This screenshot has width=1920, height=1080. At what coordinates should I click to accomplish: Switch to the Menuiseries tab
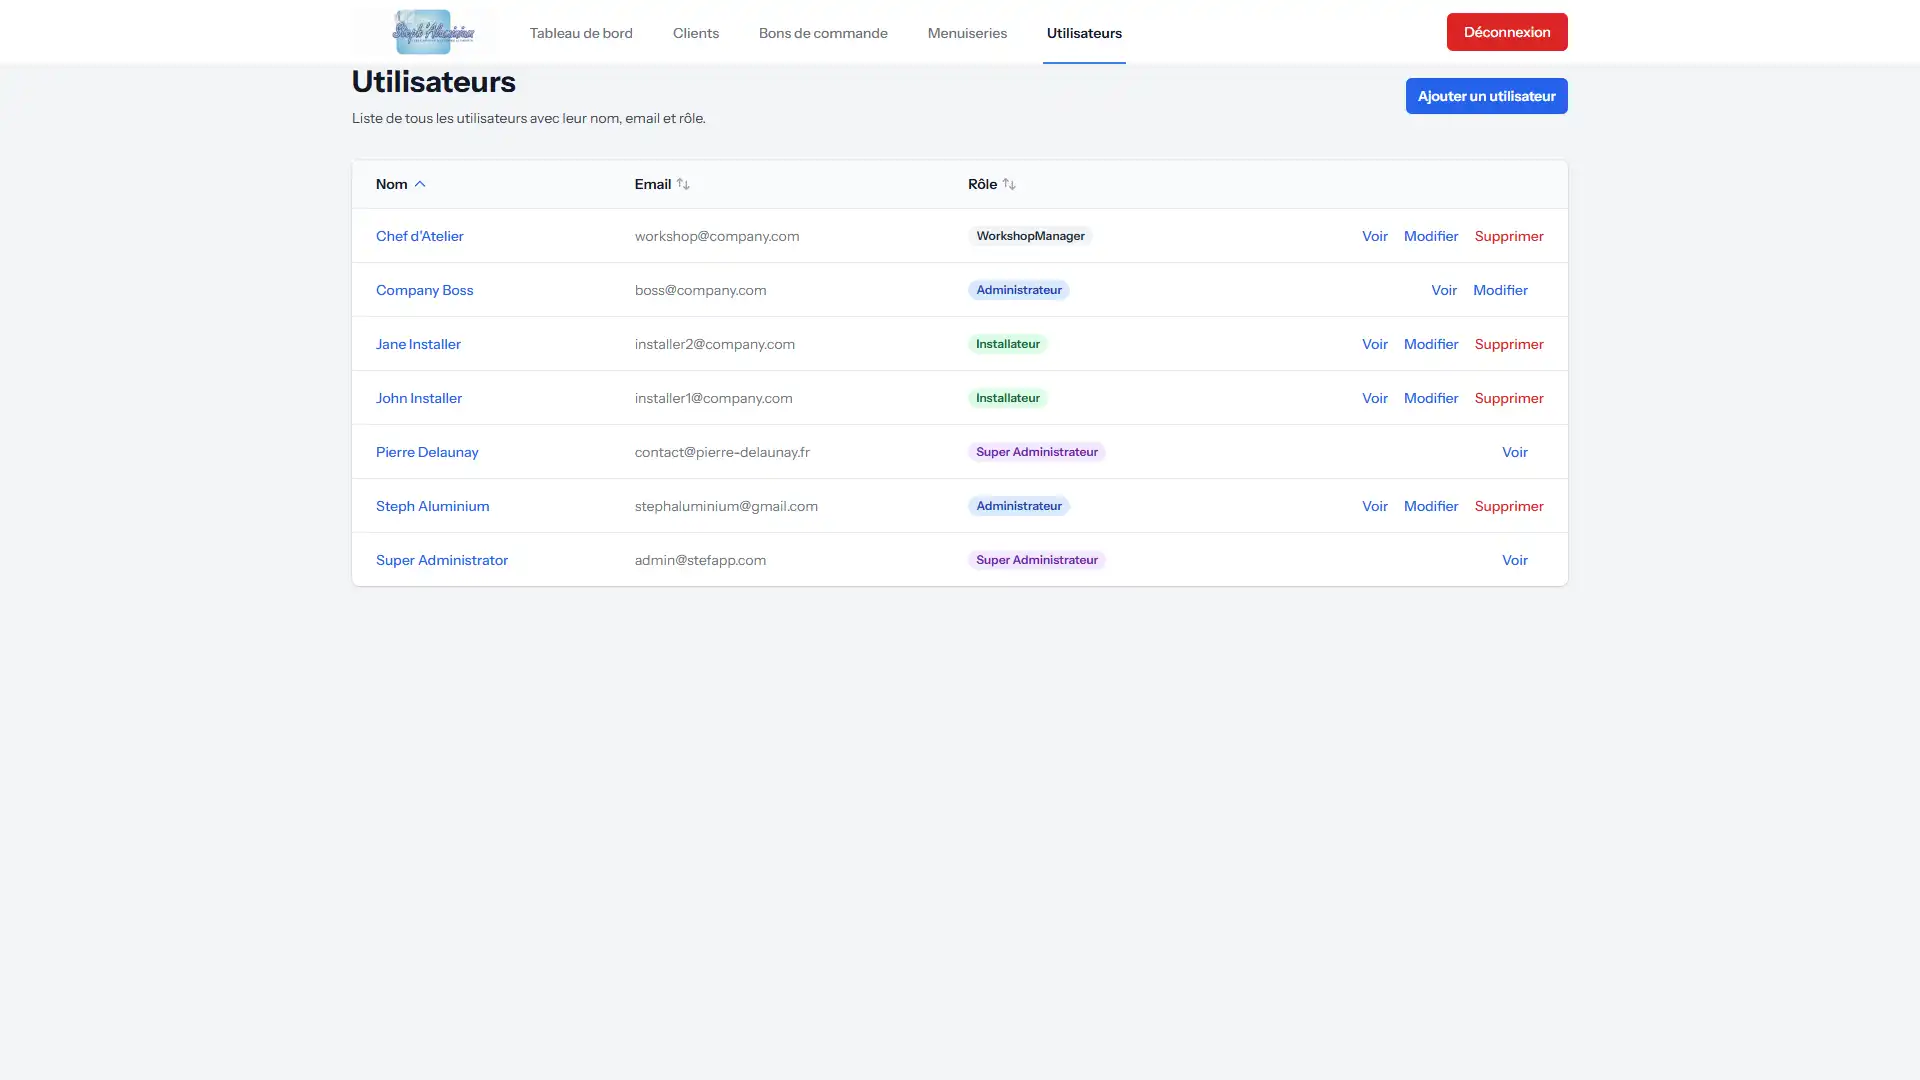967,33
